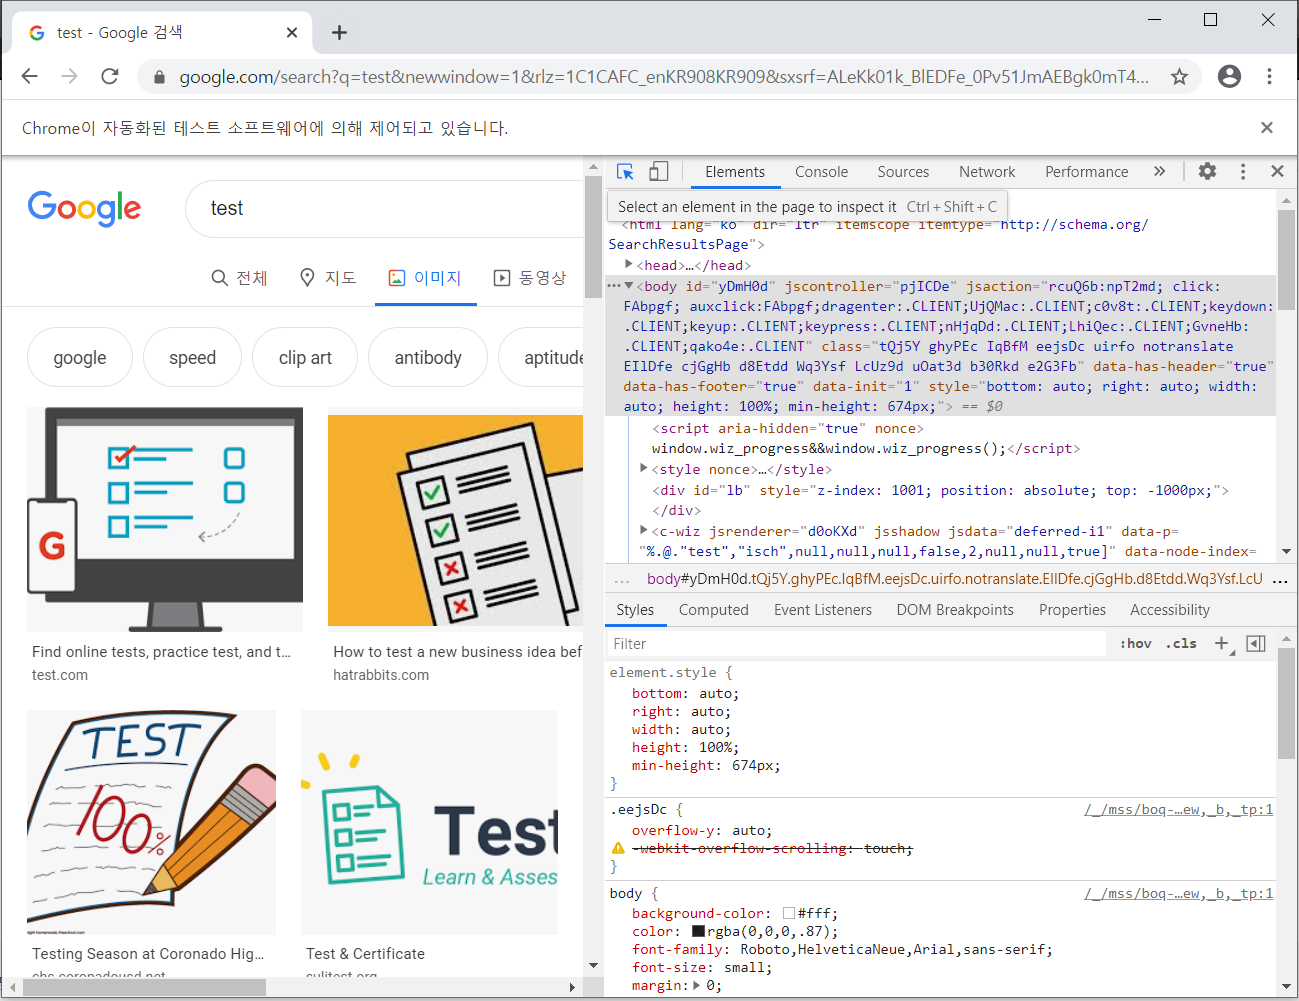The height and width of the screenshot is (1001, 1299).
Task: Switch to the Console tab
Action: pos(821,172)
